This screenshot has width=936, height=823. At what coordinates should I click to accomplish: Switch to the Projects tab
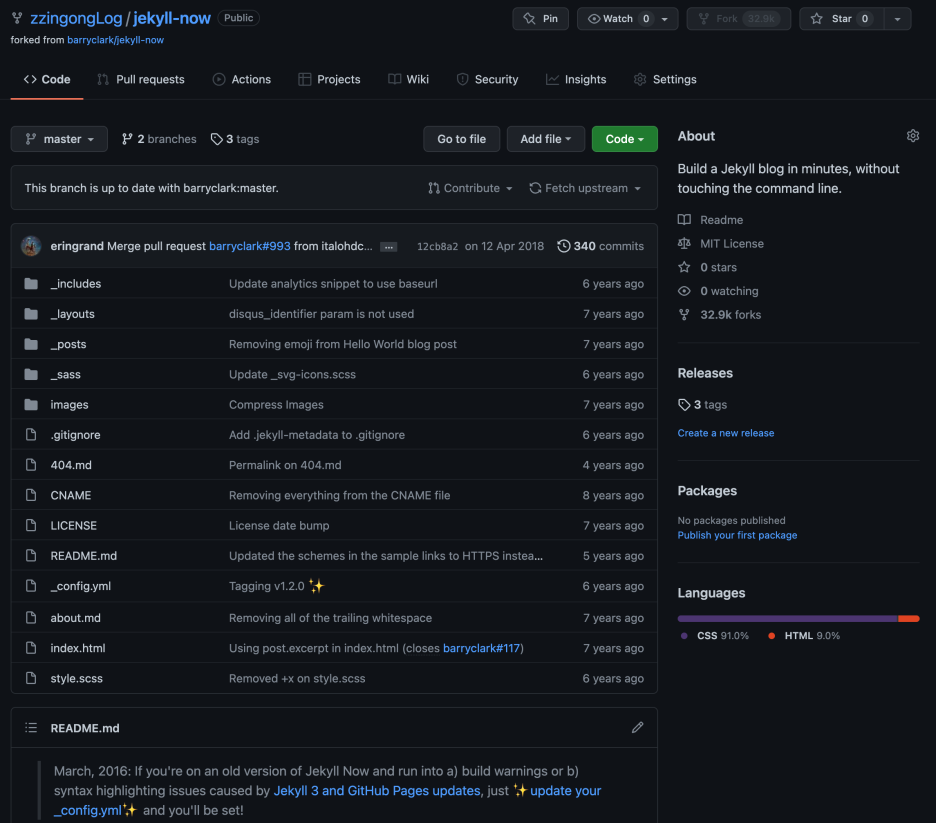click(x=330, y=79)
